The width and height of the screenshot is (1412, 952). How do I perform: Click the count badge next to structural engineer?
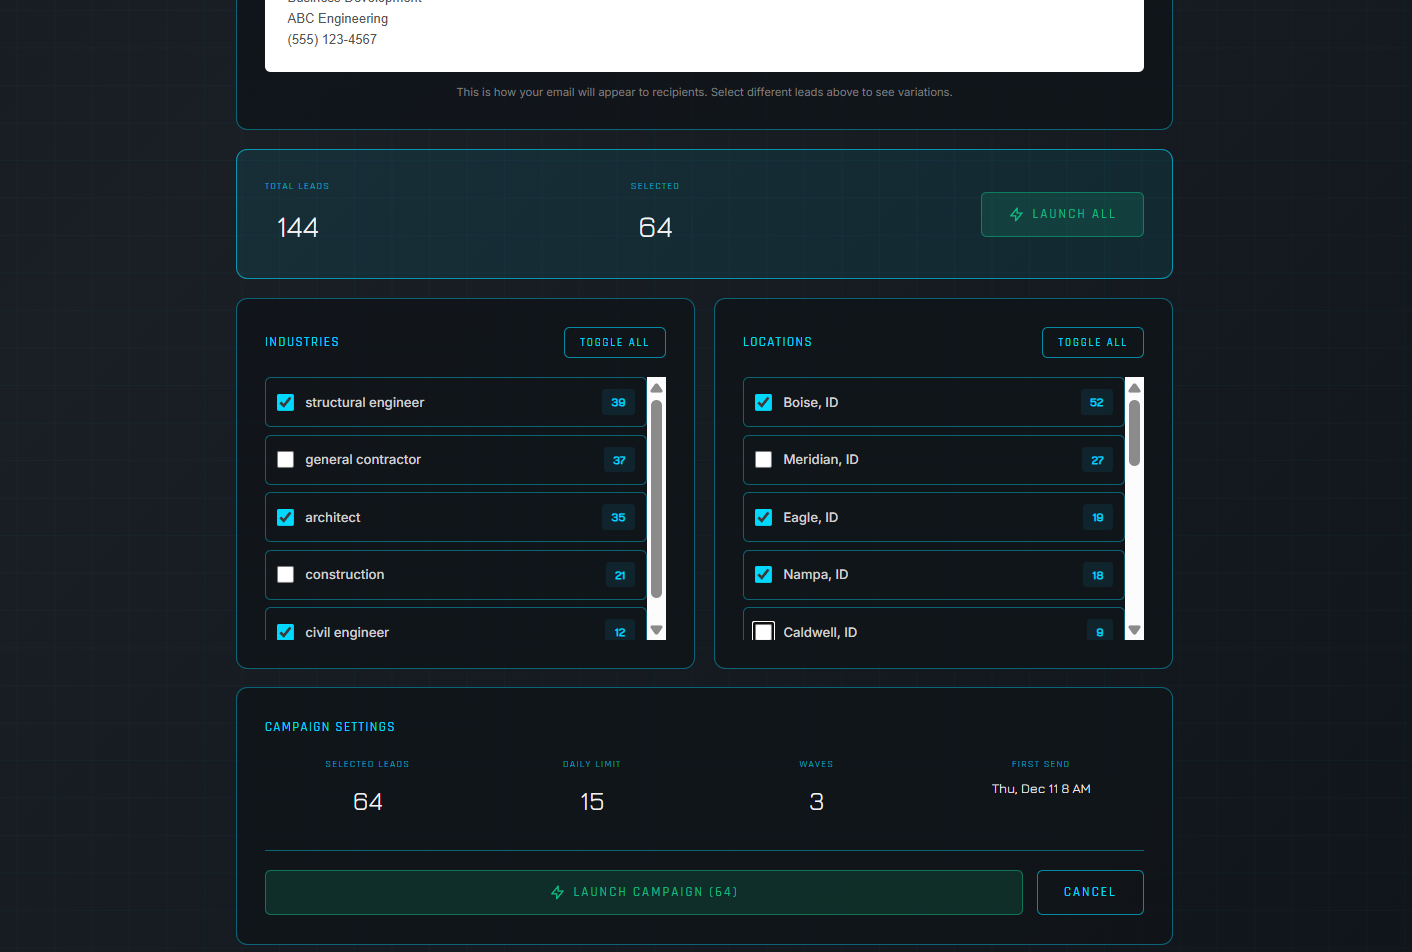pos(618,402)
